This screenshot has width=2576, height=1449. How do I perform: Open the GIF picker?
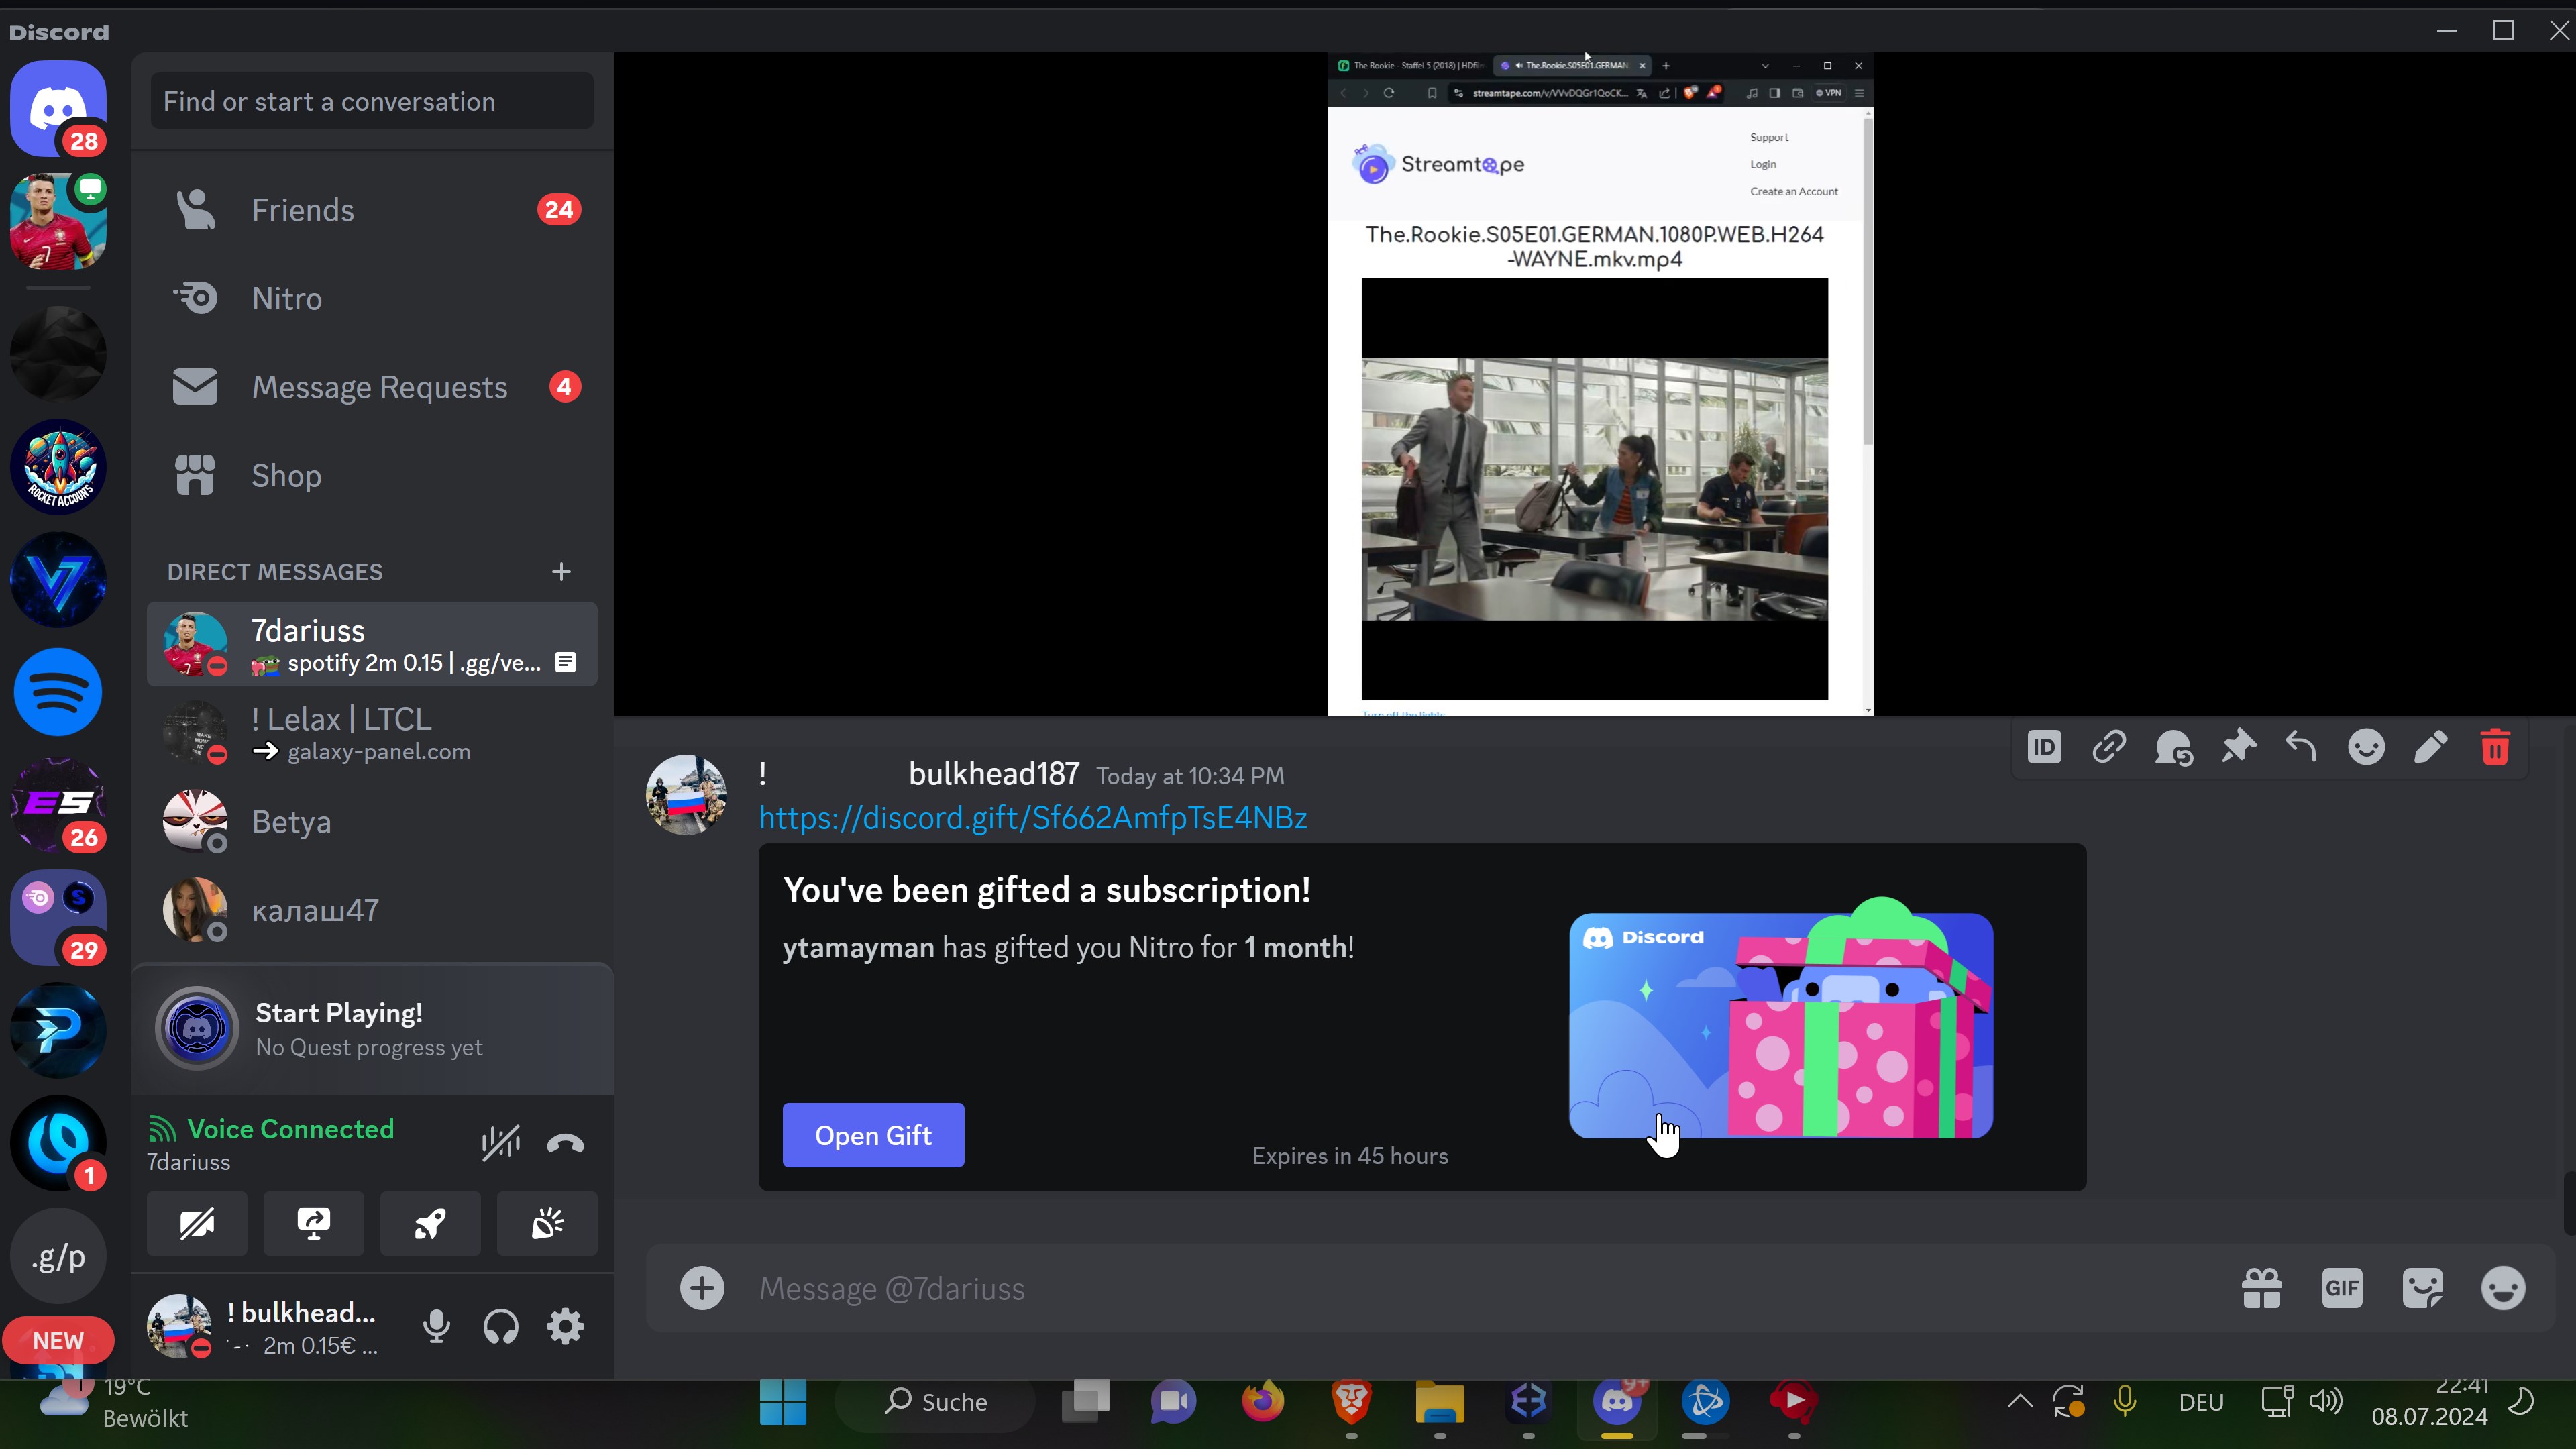pyautogui.click(x=2342, y=1288)
